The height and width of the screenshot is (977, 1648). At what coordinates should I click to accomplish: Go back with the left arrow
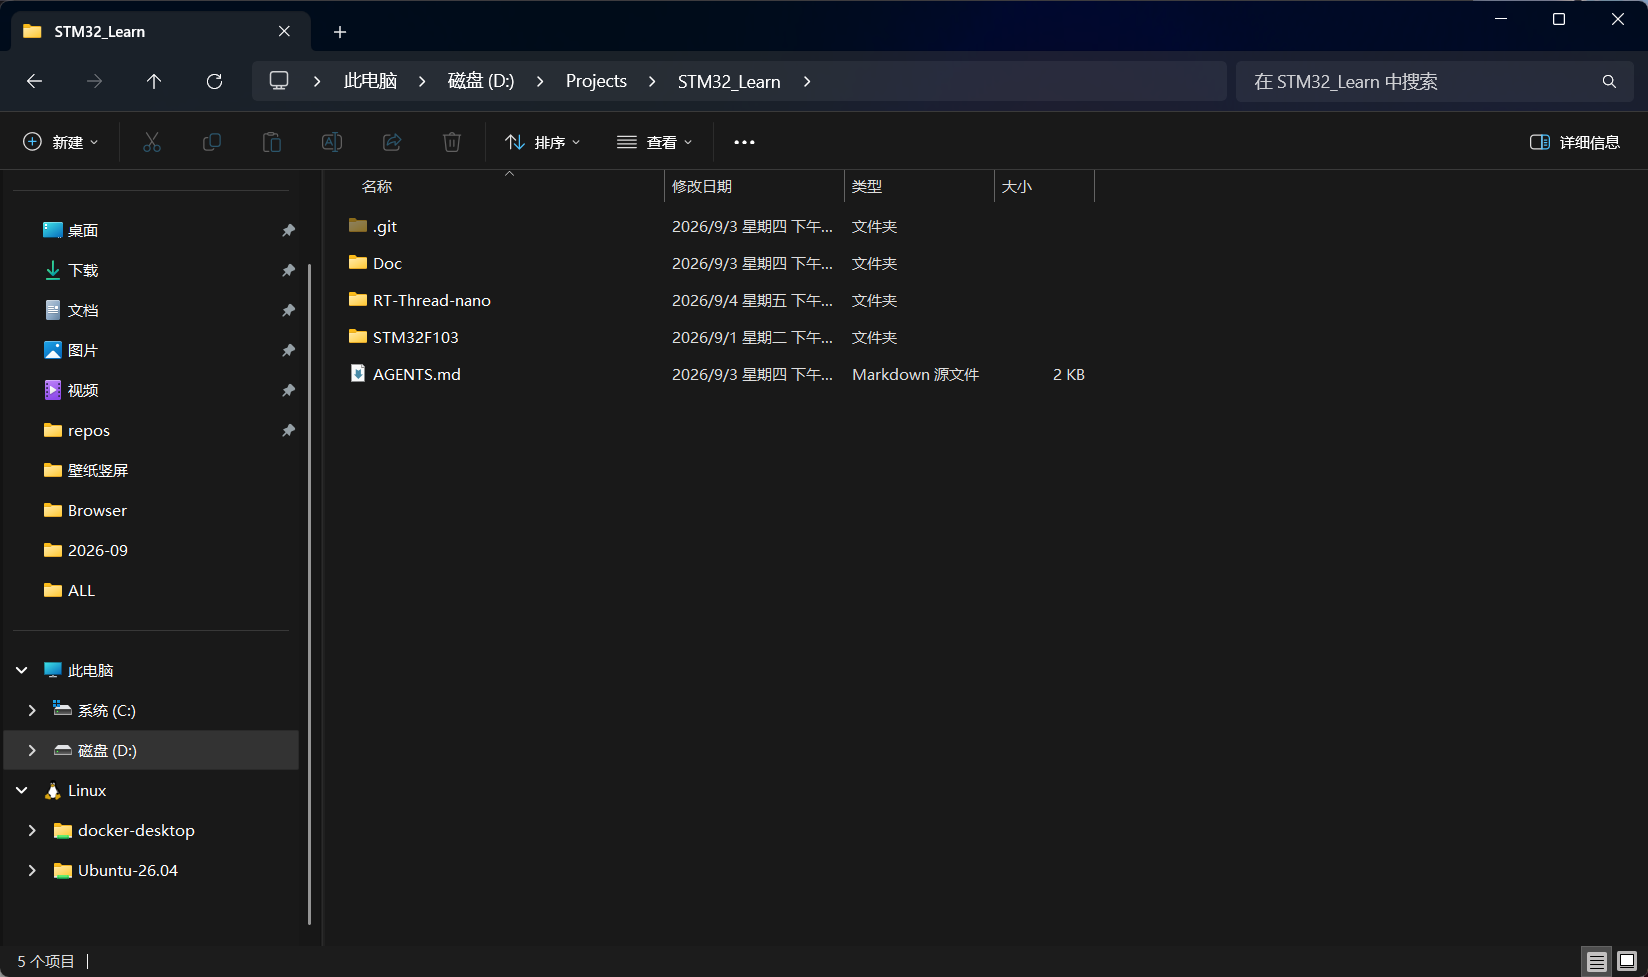(34, 81)
